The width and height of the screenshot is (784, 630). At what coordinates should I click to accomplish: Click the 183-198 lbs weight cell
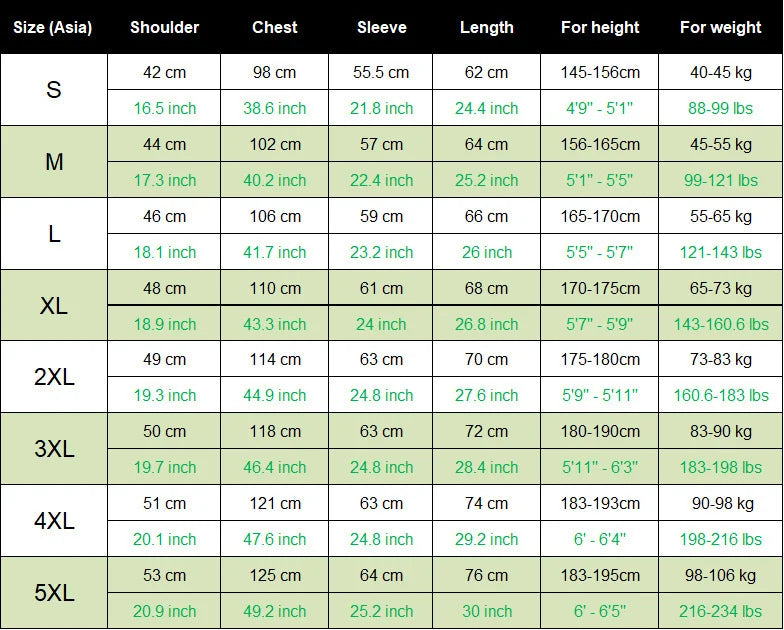720,467
